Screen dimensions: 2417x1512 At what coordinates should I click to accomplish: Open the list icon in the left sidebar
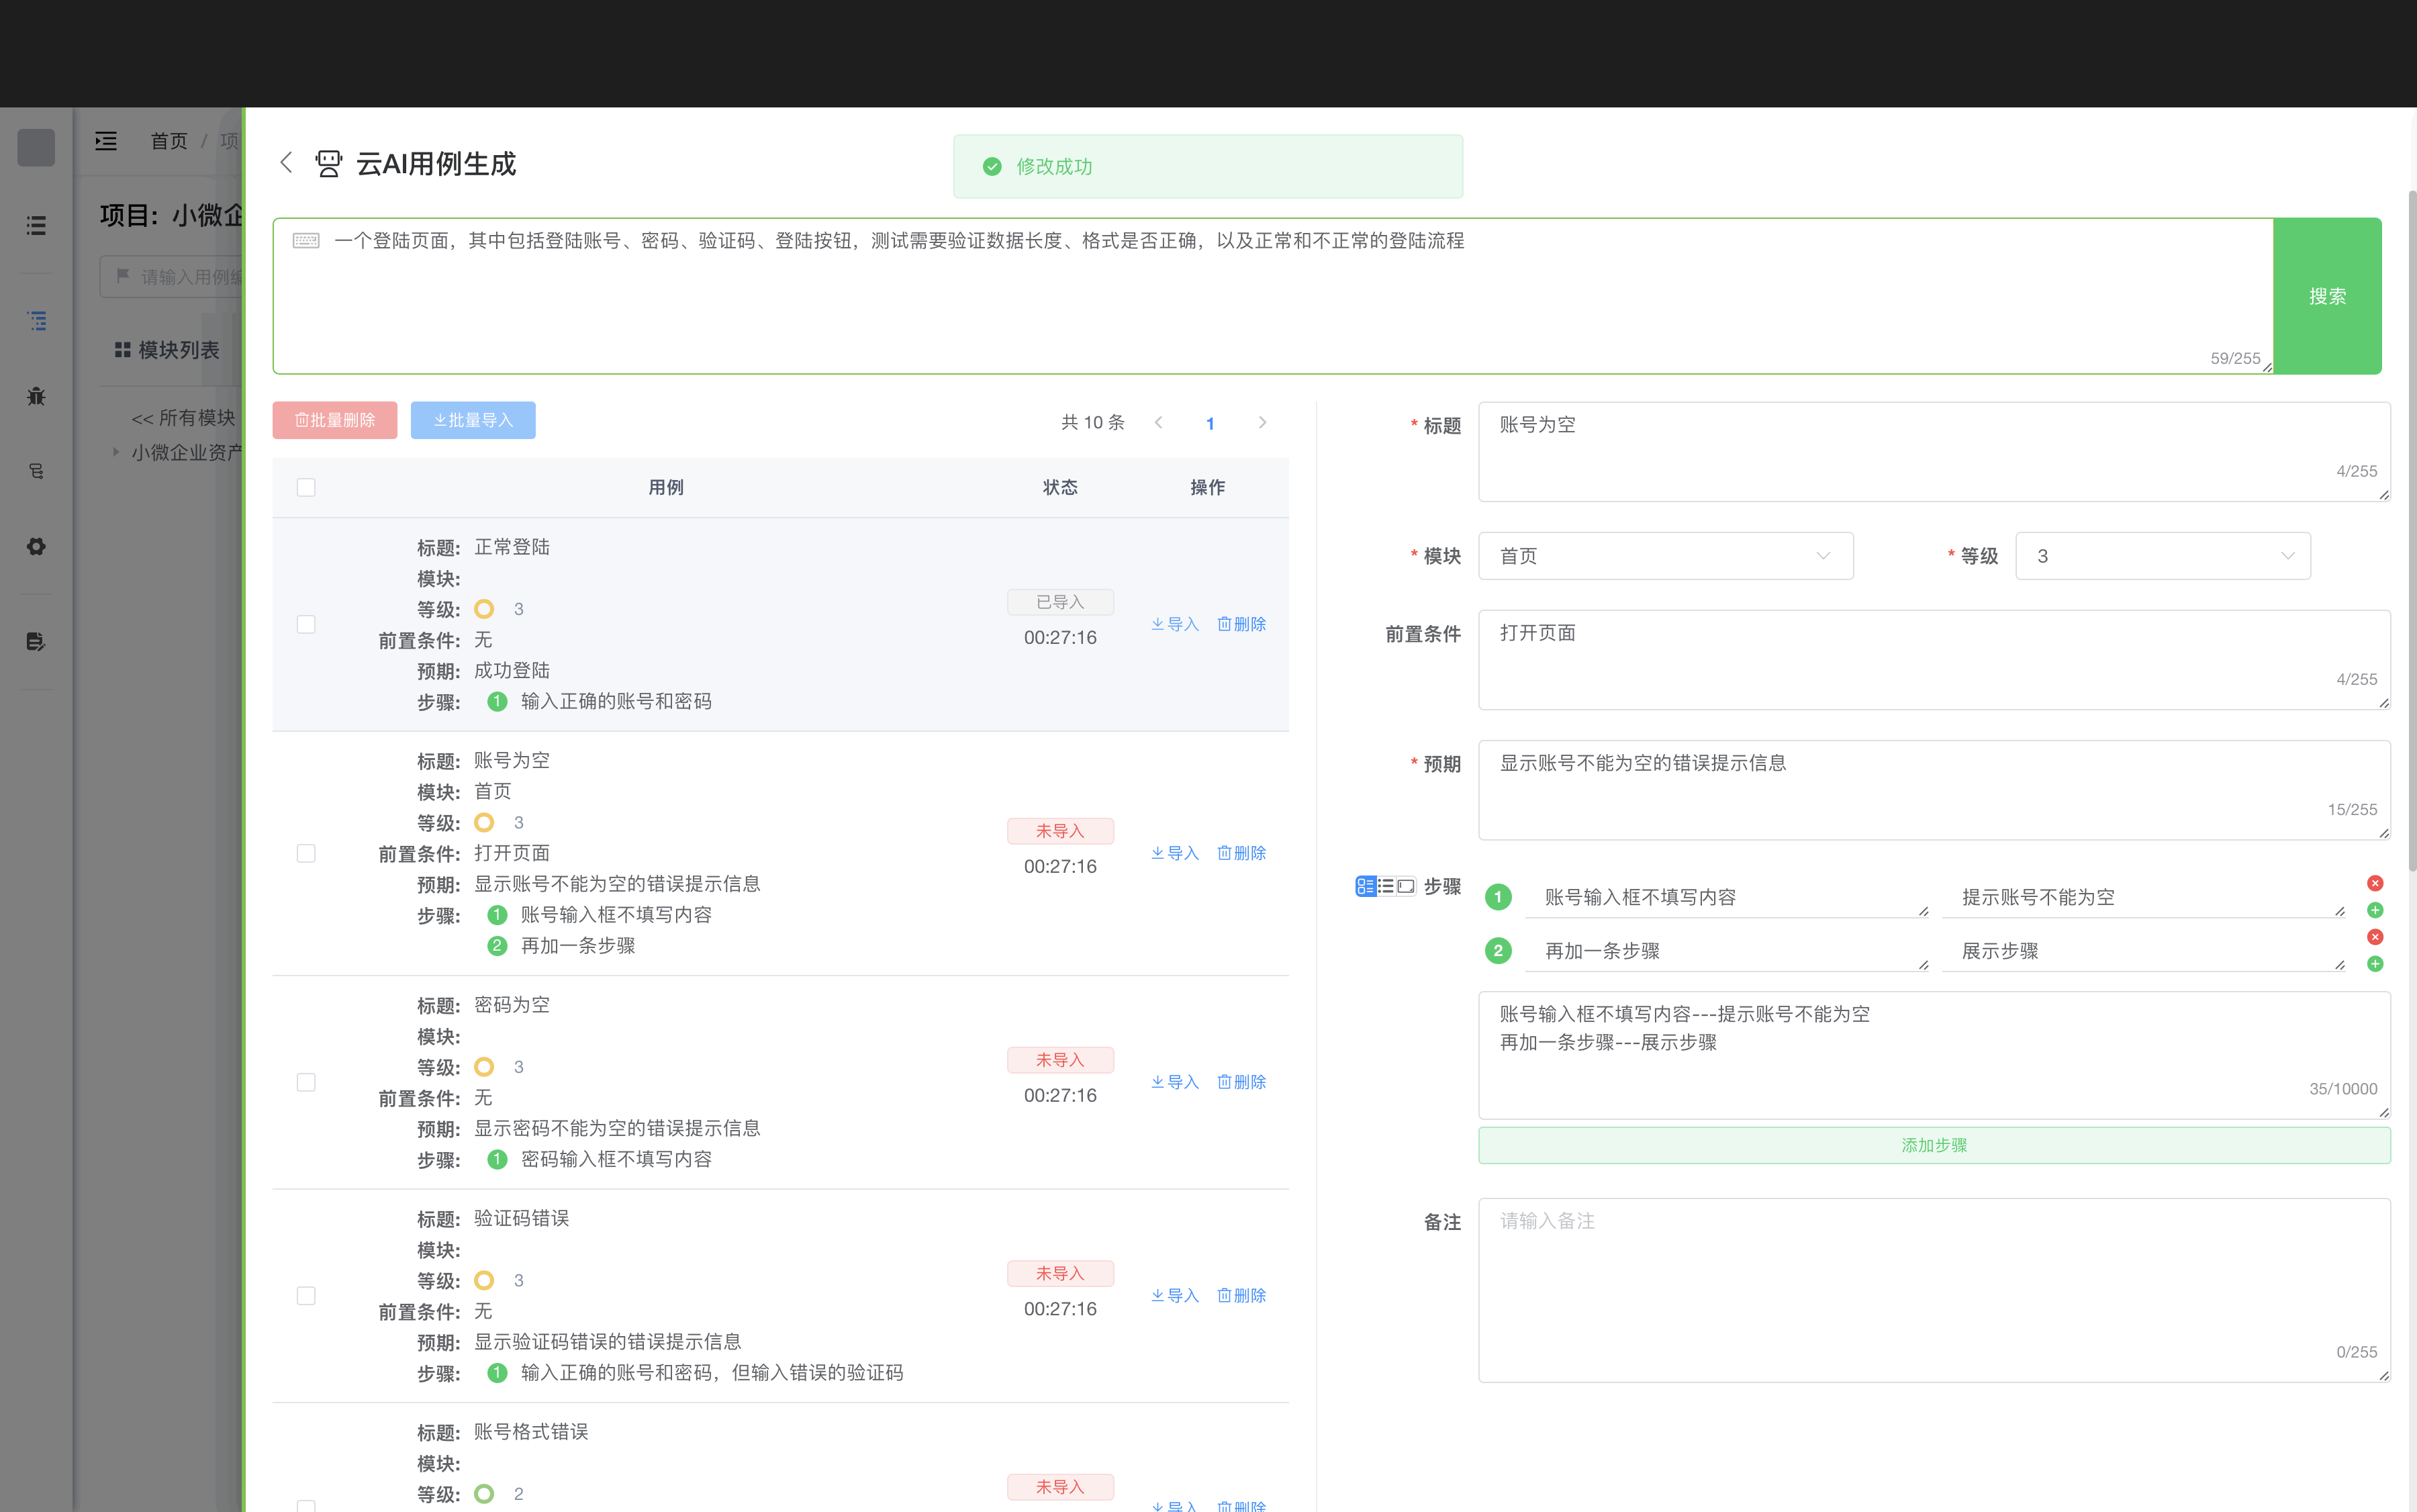(x=36, y=225)
